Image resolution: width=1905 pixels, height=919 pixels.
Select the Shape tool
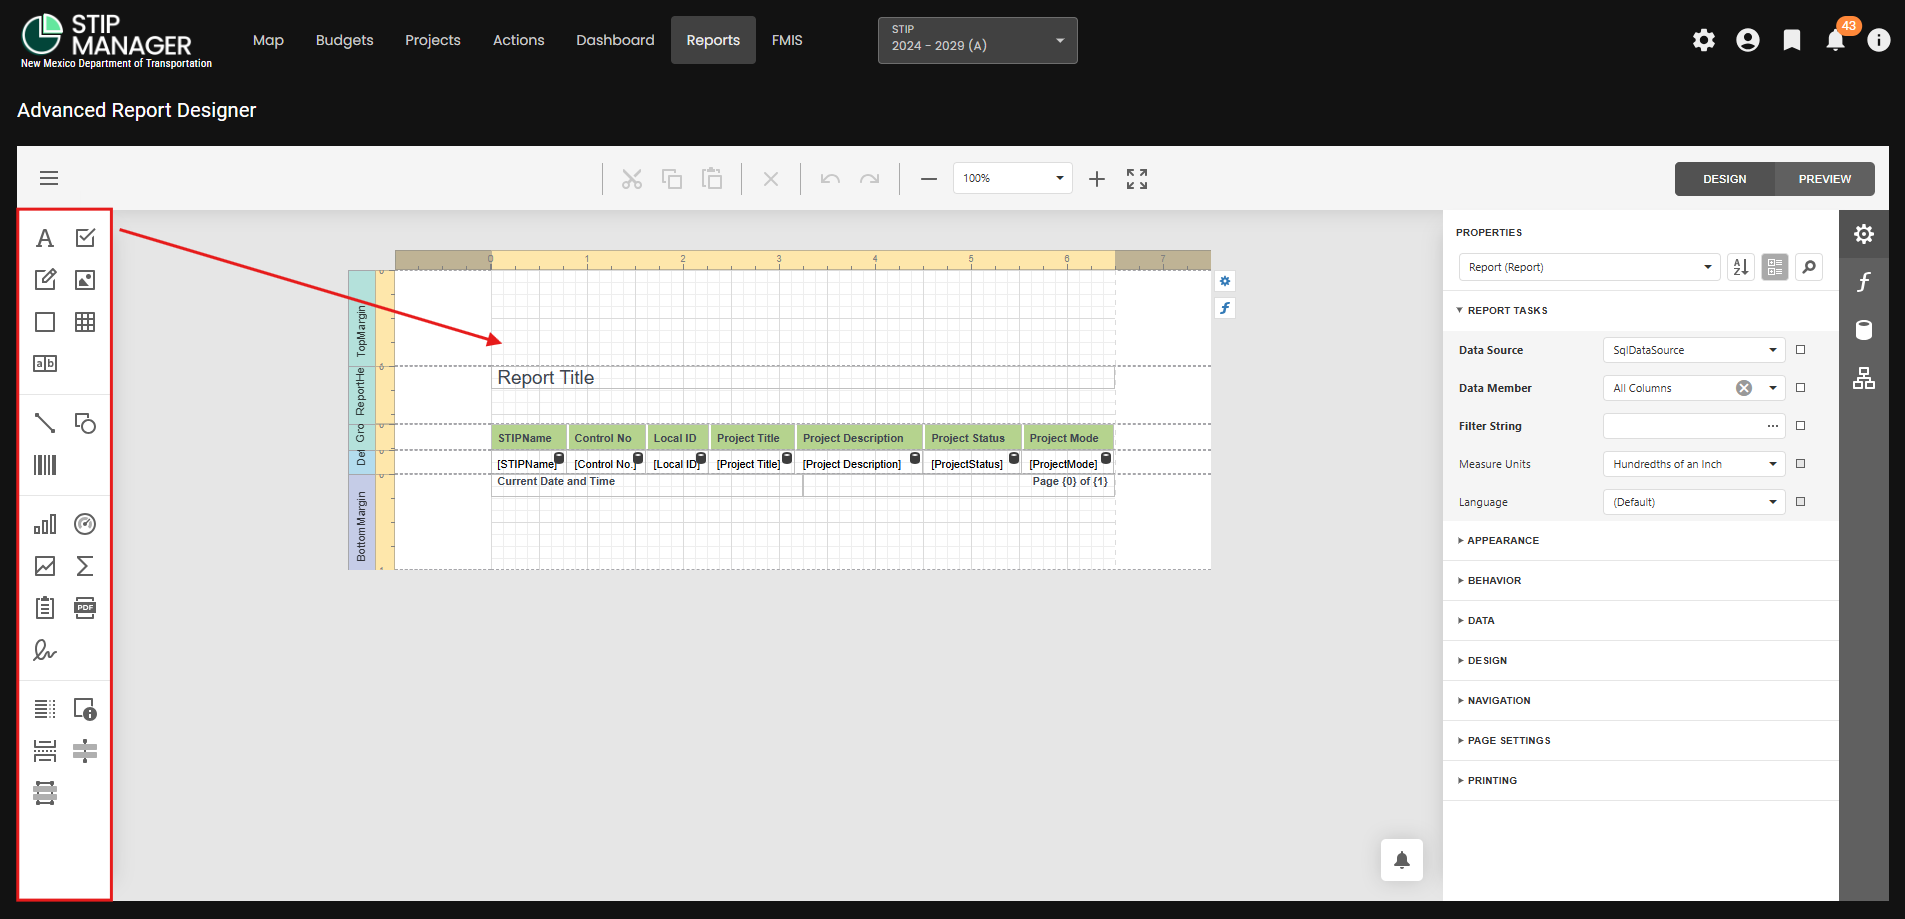tap(85, 423)
